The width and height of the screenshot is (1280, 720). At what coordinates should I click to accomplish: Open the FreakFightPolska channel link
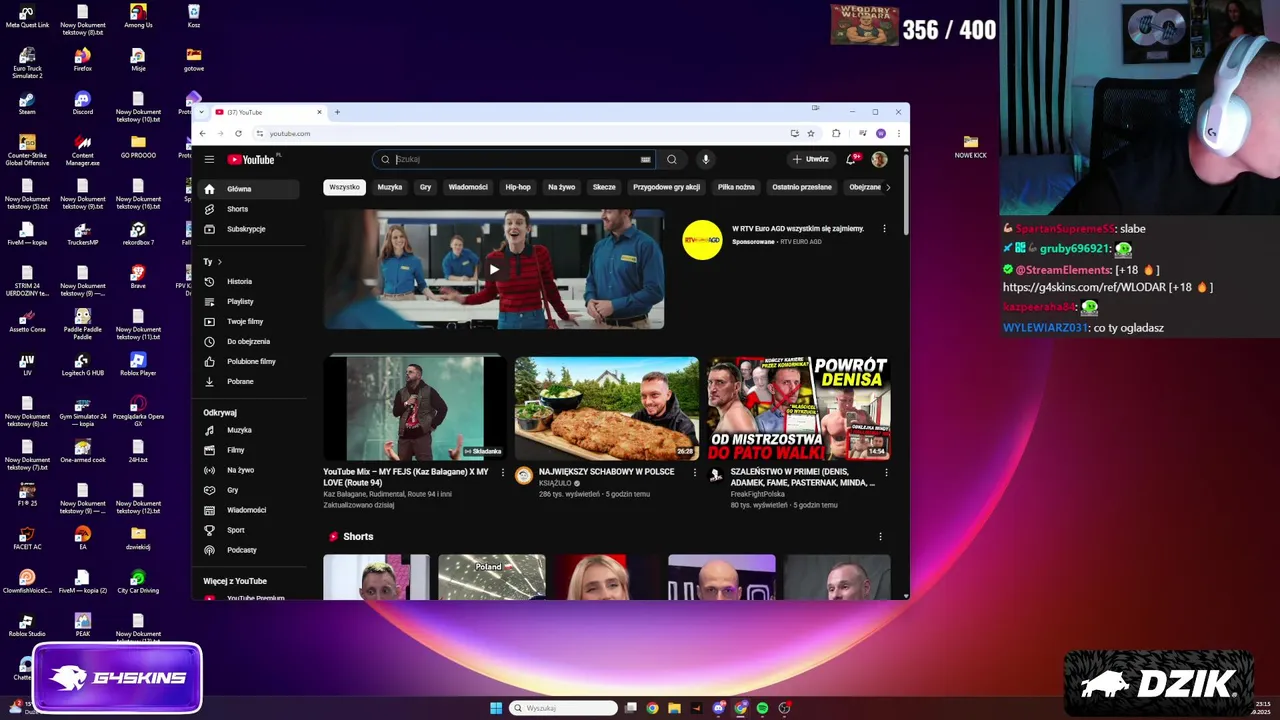tap(758, 494)
